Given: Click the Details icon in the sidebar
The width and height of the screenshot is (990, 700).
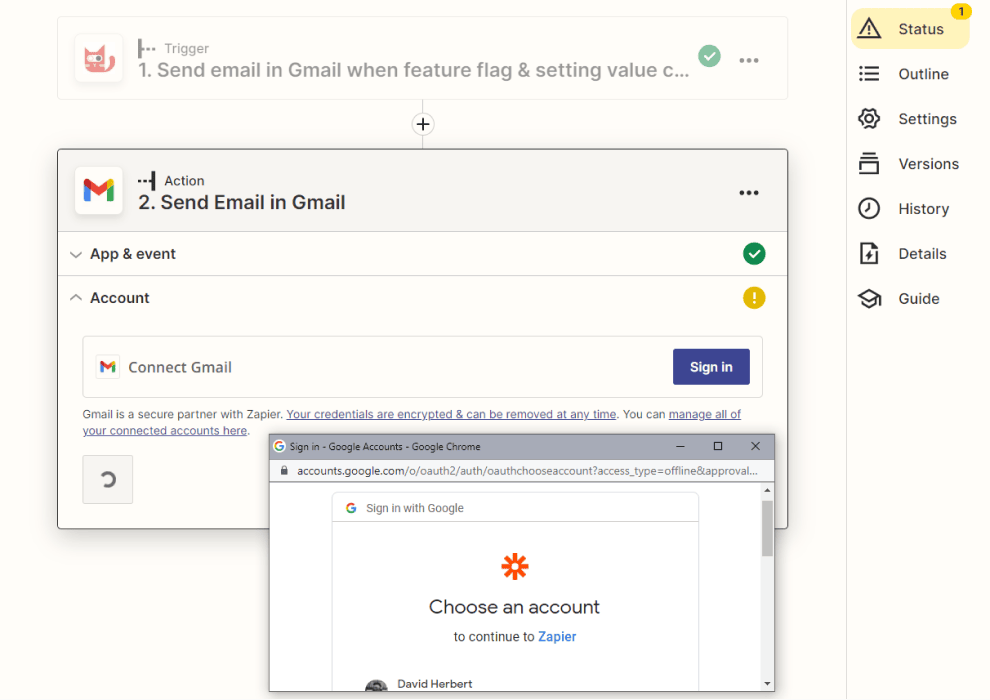Looking at the screenshot, I should [868, 253].
